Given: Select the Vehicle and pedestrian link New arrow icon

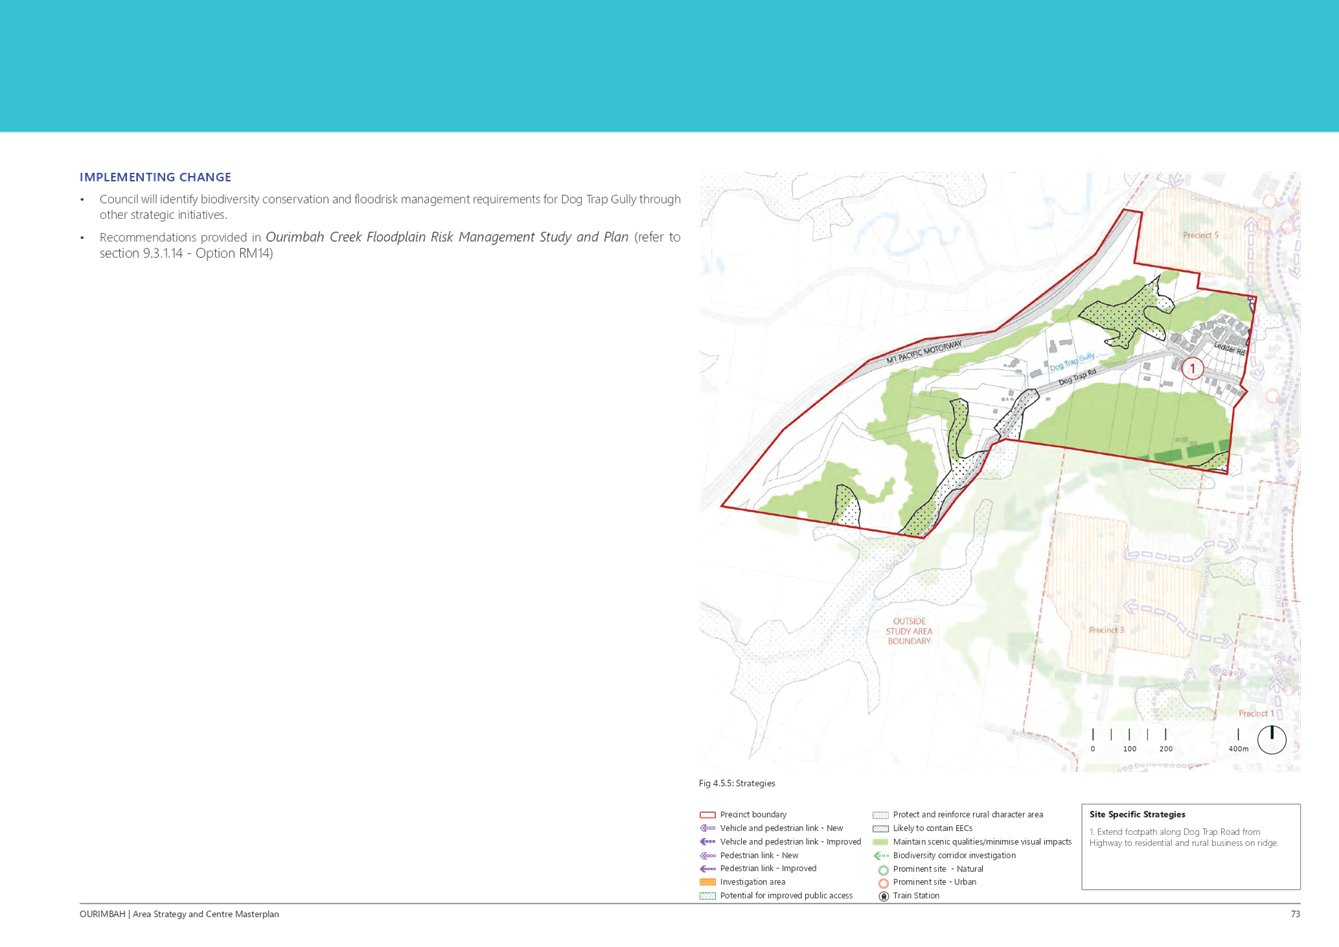Looking at the screenshot, I should [708, 827].
